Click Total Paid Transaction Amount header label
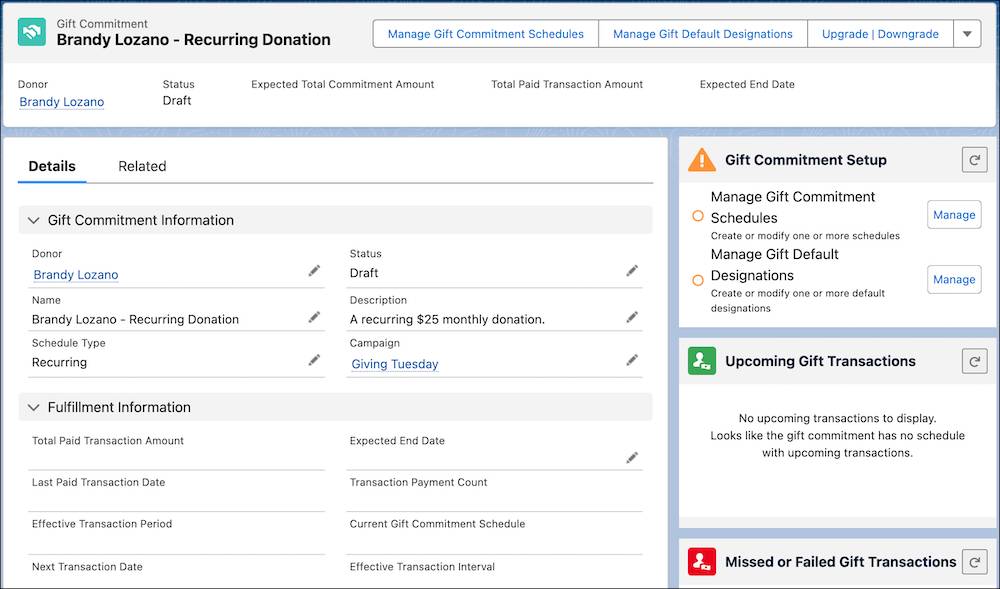The image size is (1000, 589). [x=567, y=84]
